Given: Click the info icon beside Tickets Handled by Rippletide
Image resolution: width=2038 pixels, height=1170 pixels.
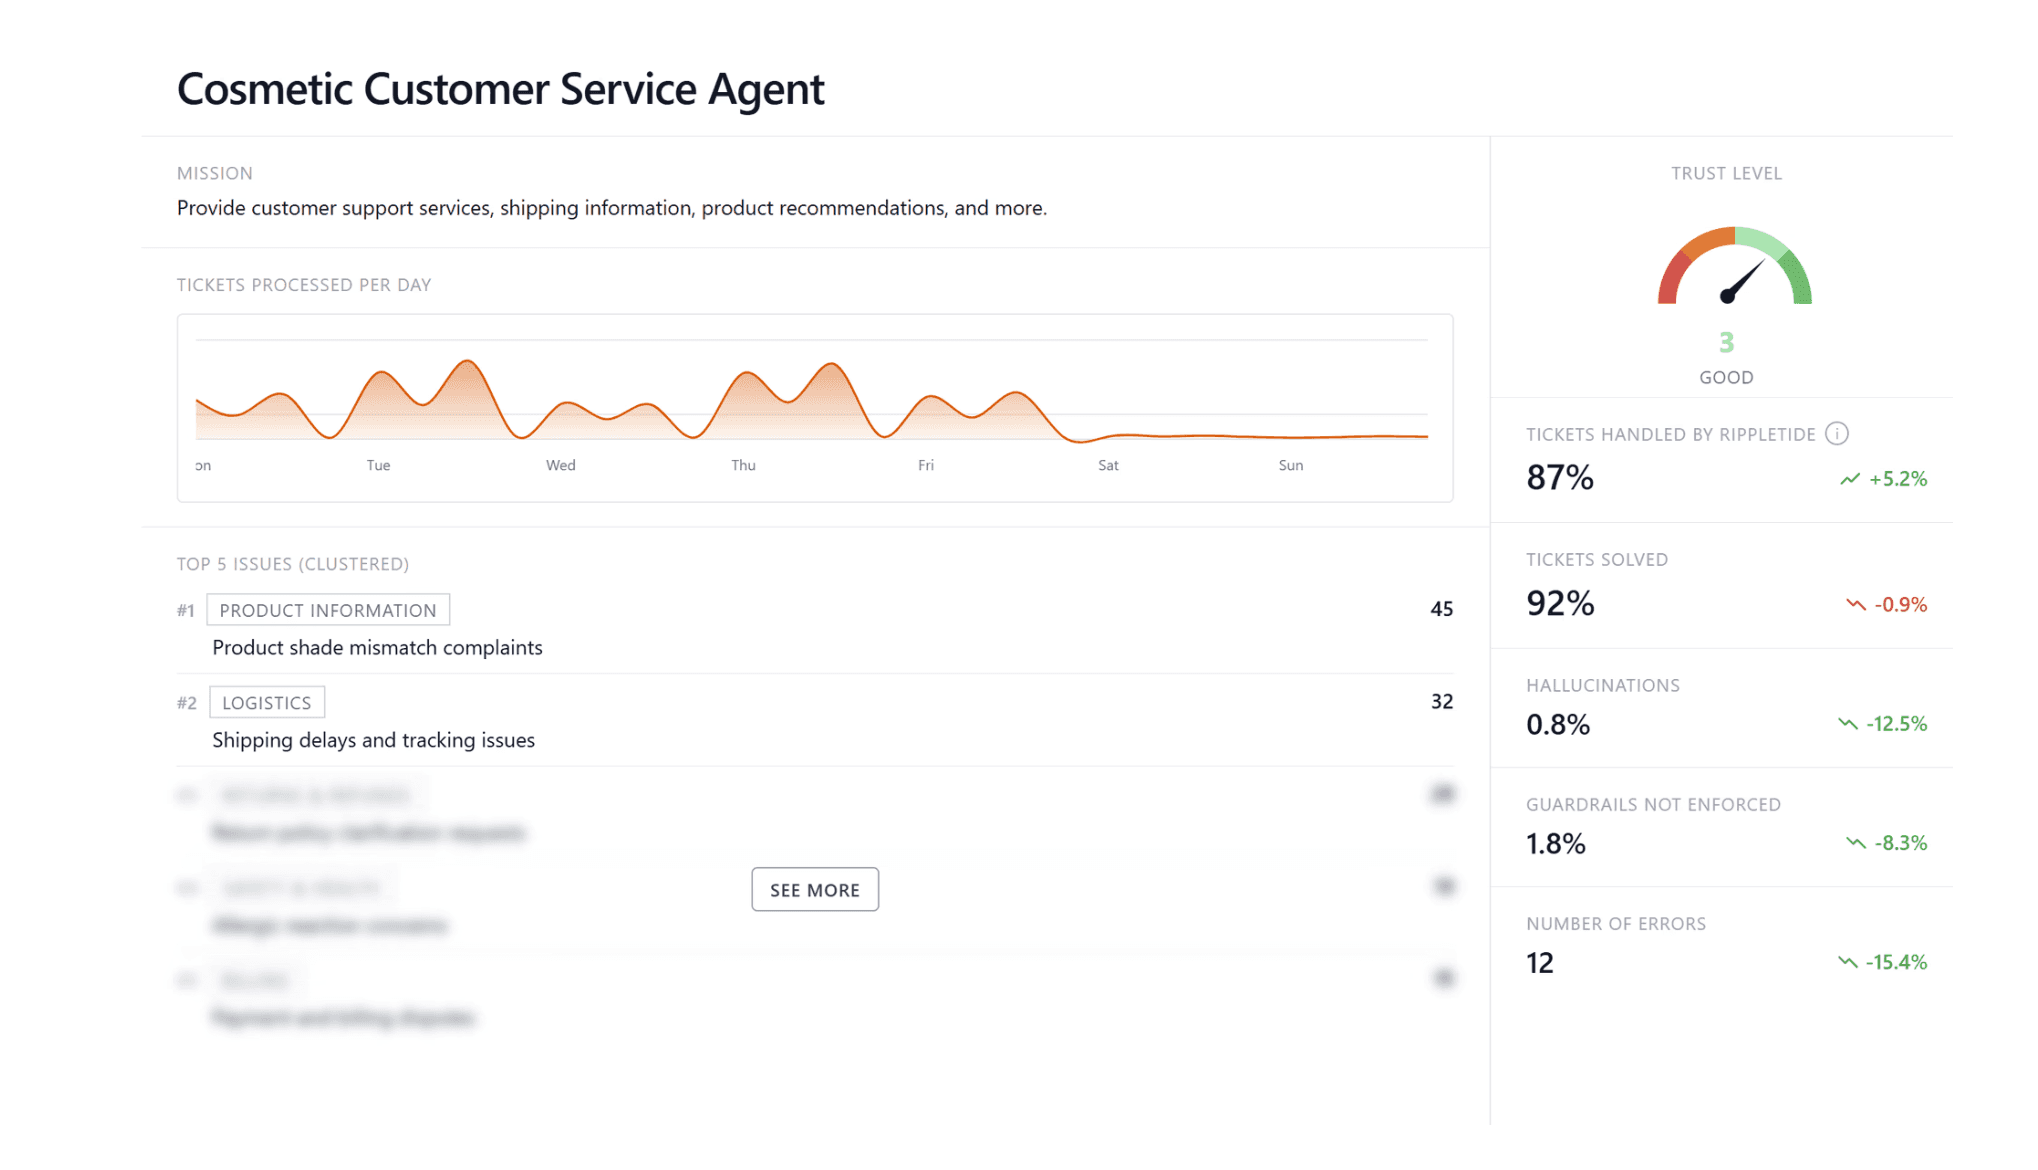Looking at the screenshot, I should tap(1836, 433).
